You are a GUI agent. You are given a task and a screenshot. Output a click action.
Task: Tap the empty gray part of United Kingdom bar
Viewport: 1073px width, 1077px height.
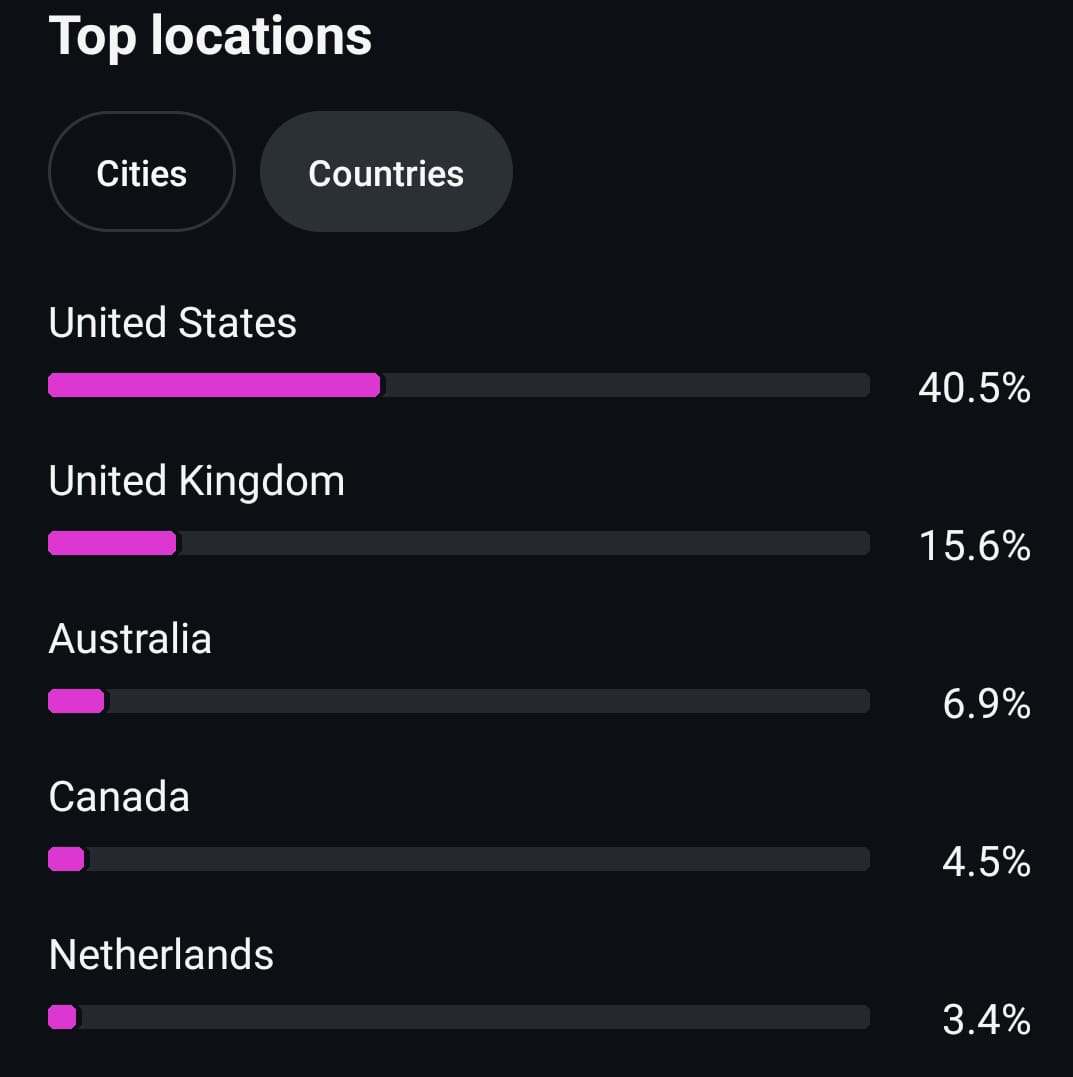(x=522, y=543)
